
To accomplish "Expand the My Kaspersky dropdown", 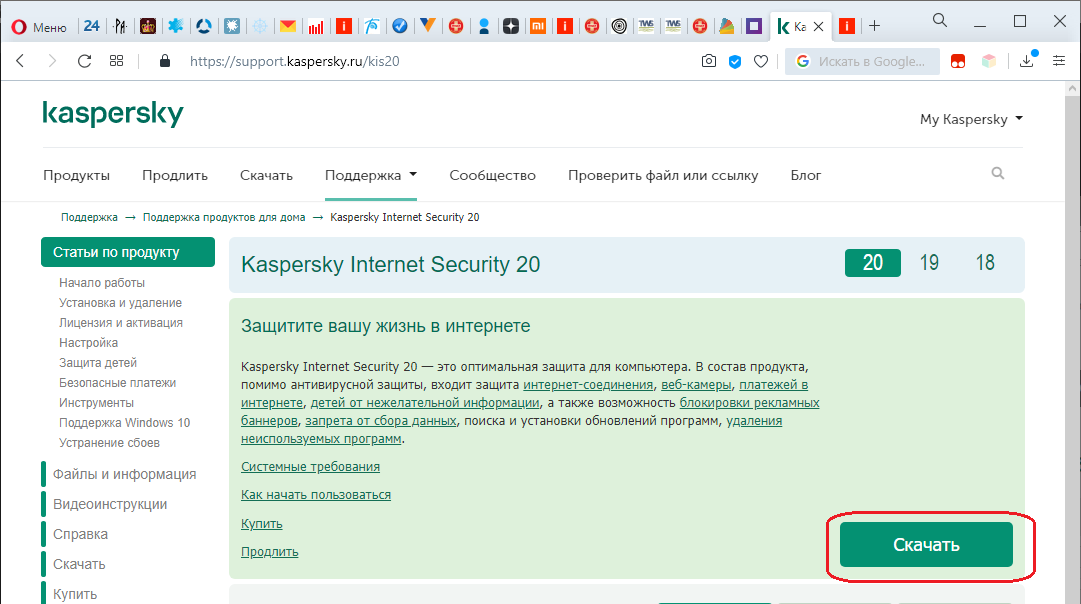I will (971, 119).
